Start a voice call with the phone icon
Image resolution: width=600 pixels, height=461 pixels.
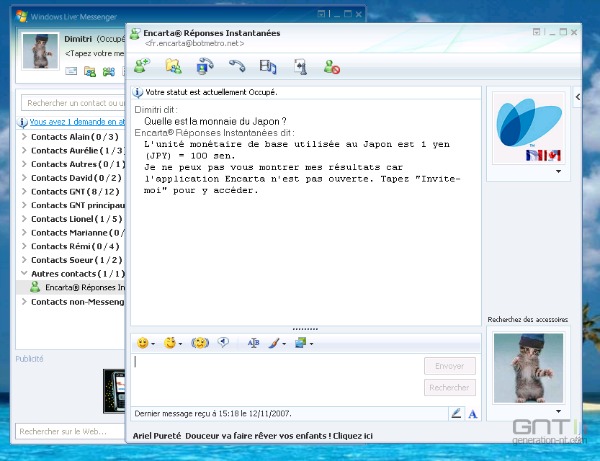pos(236,67)
